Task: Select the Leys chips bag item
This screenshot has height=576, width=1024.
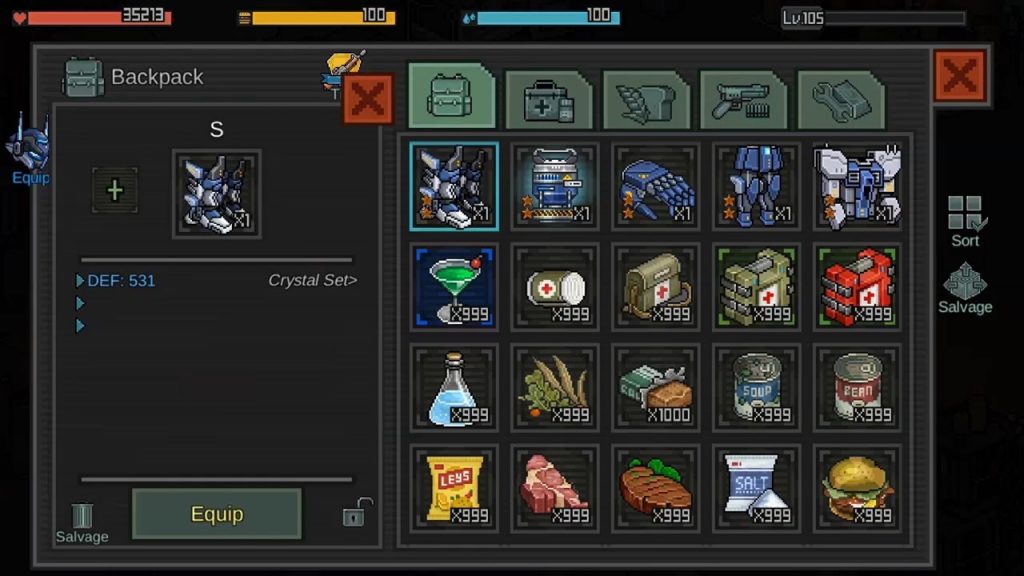Action: point(454,488)
